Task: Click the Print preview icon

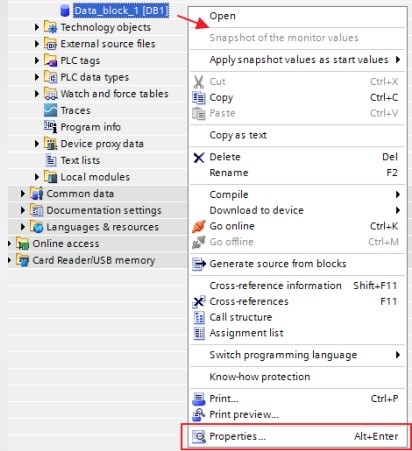Action: tap(199, 415)
